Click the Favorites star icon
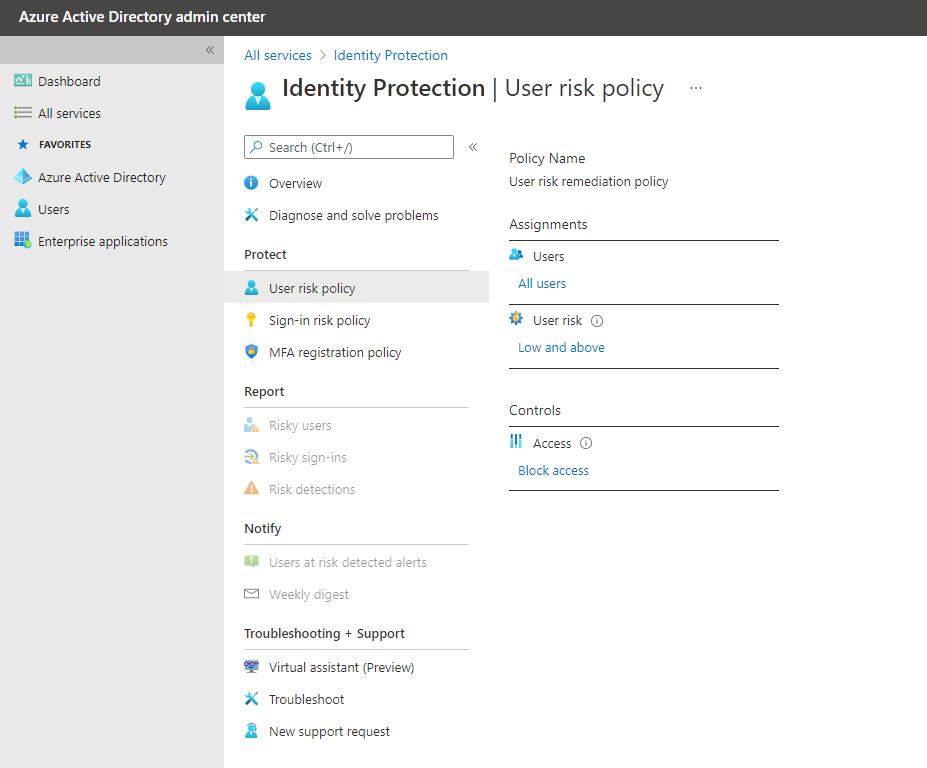Viewport: 927px width, 768px height. pos(23,144)
